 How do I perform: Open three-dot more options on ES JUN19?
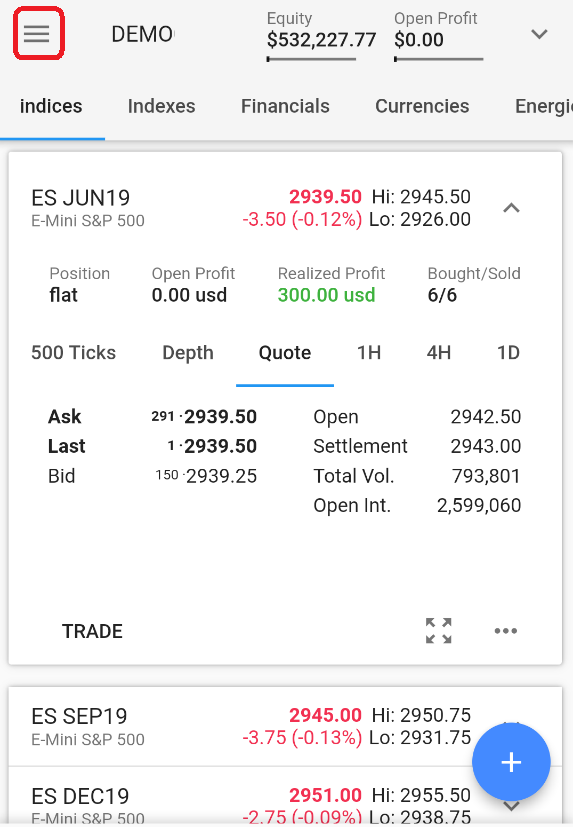[505, 631]
